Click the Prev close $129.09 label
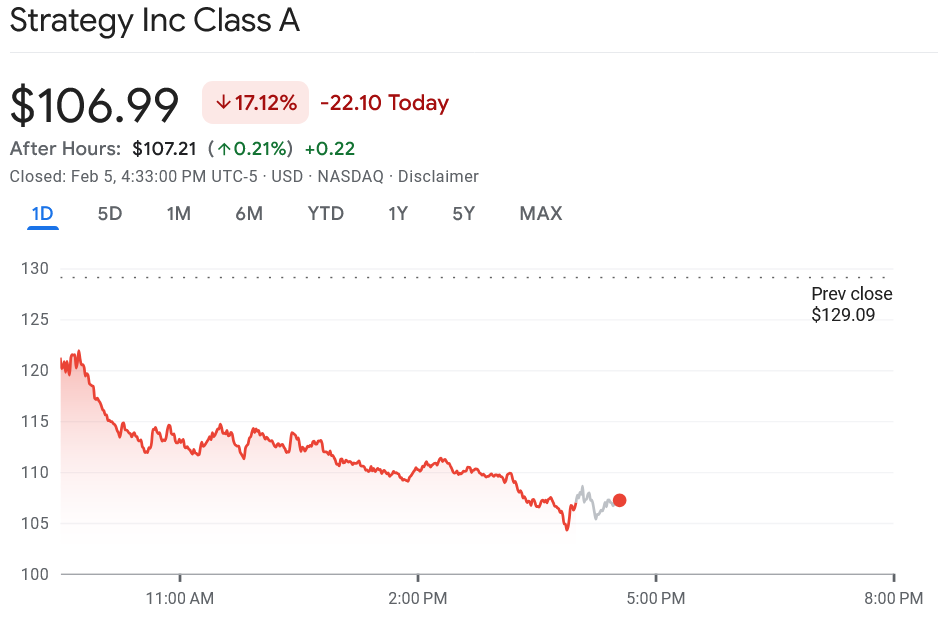 point(851,305)
